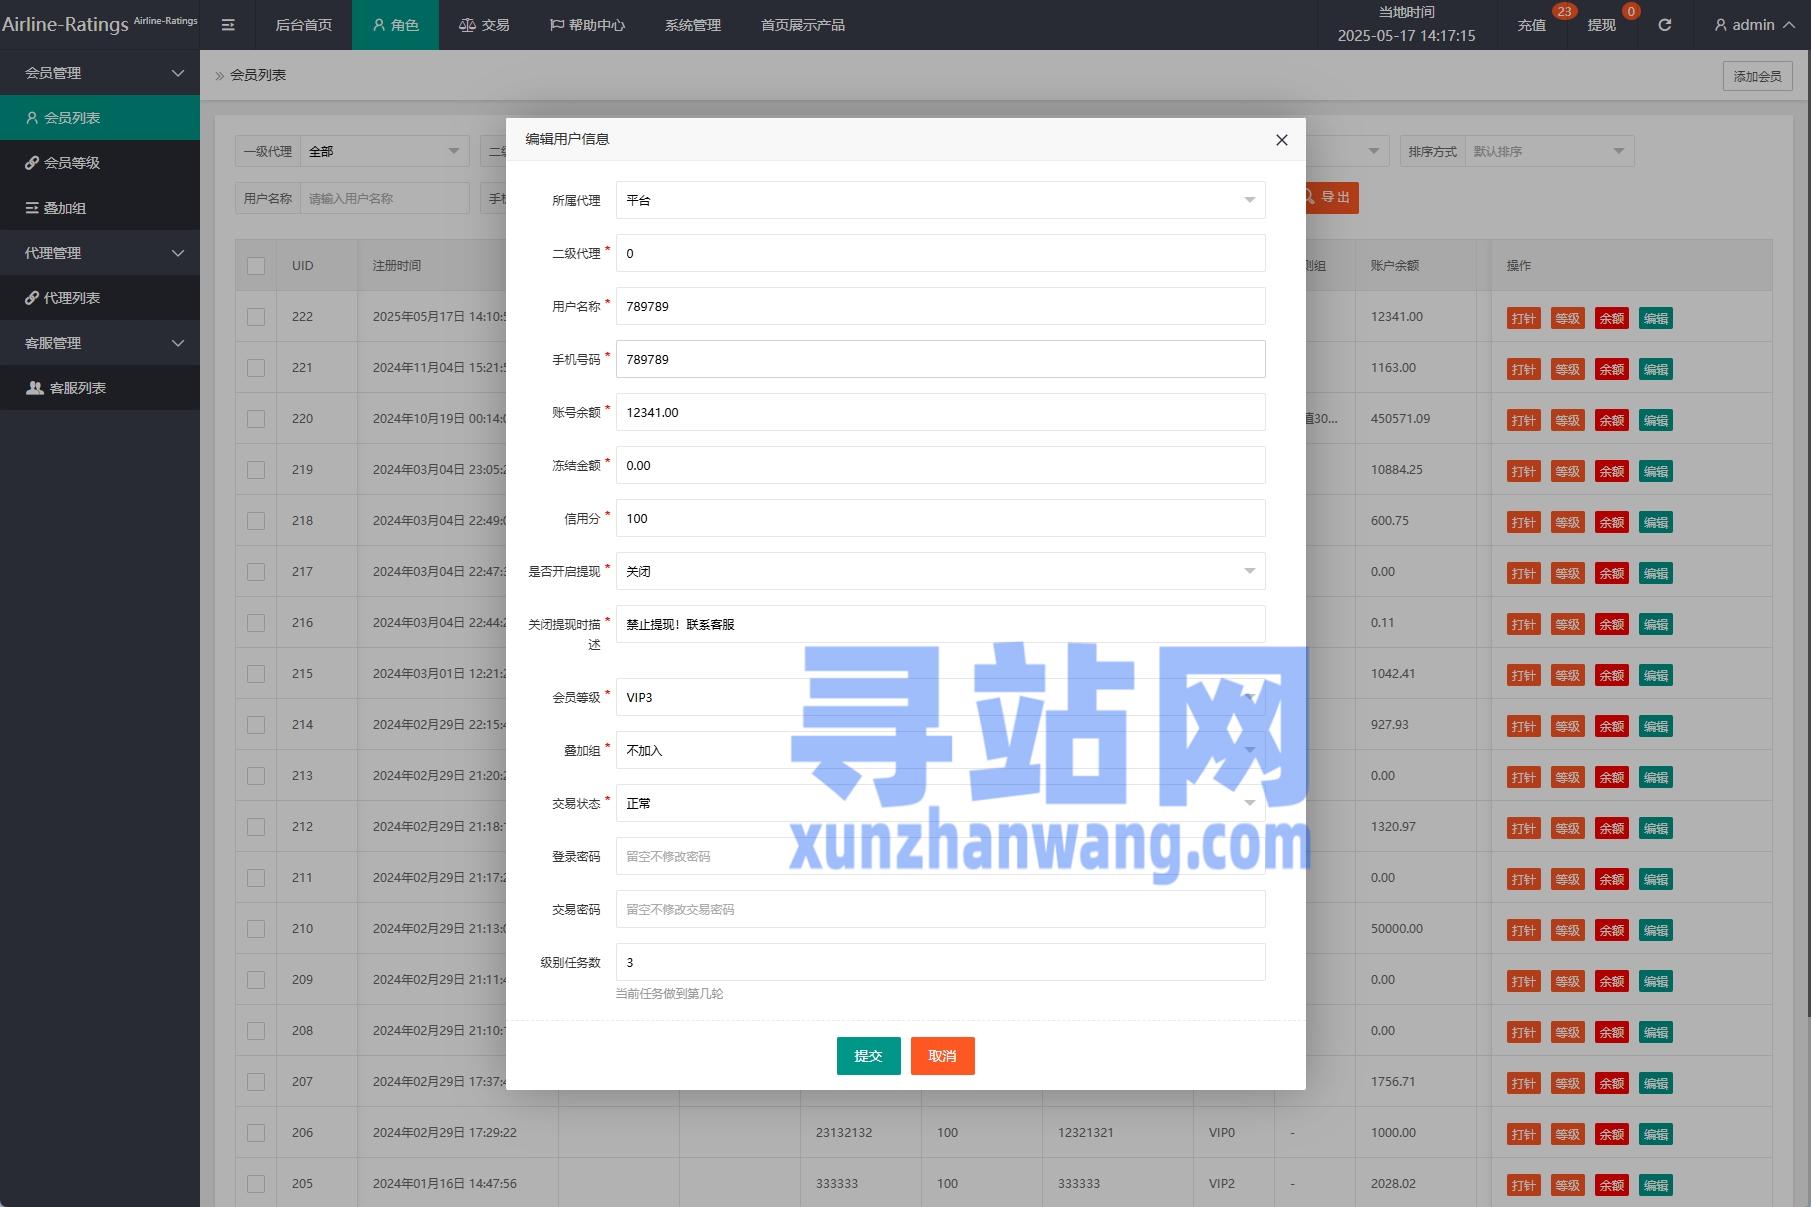Image resolution: width=1811 pixels, height=1207 pixels.
Task: Click the 添加会员 button
Action: (1757, 76)
